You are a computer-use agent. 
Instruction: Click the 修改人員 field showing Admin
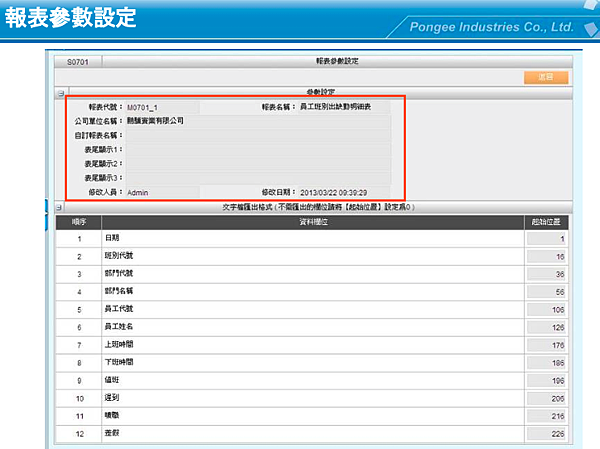[163, 192]
